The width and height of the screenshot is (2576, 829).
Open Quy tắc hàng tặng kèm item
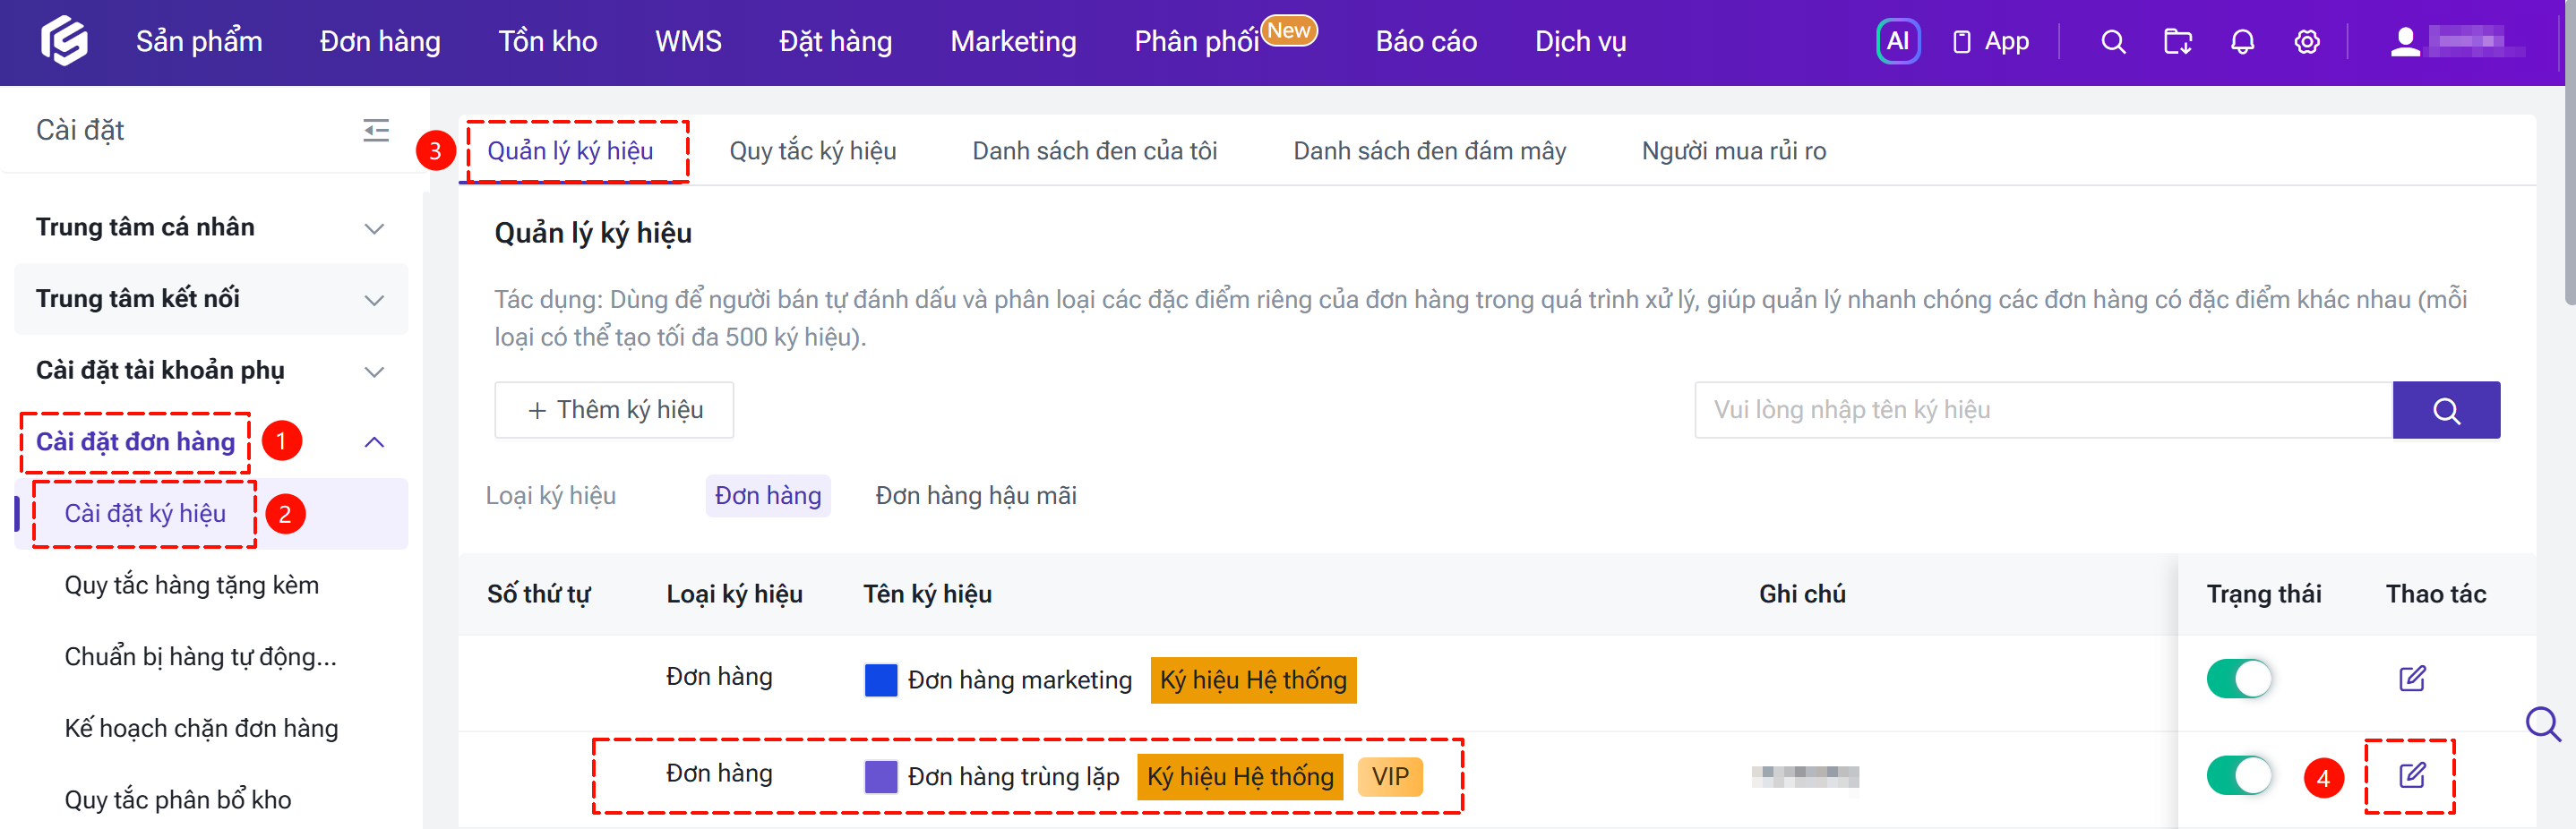(192, 586)
